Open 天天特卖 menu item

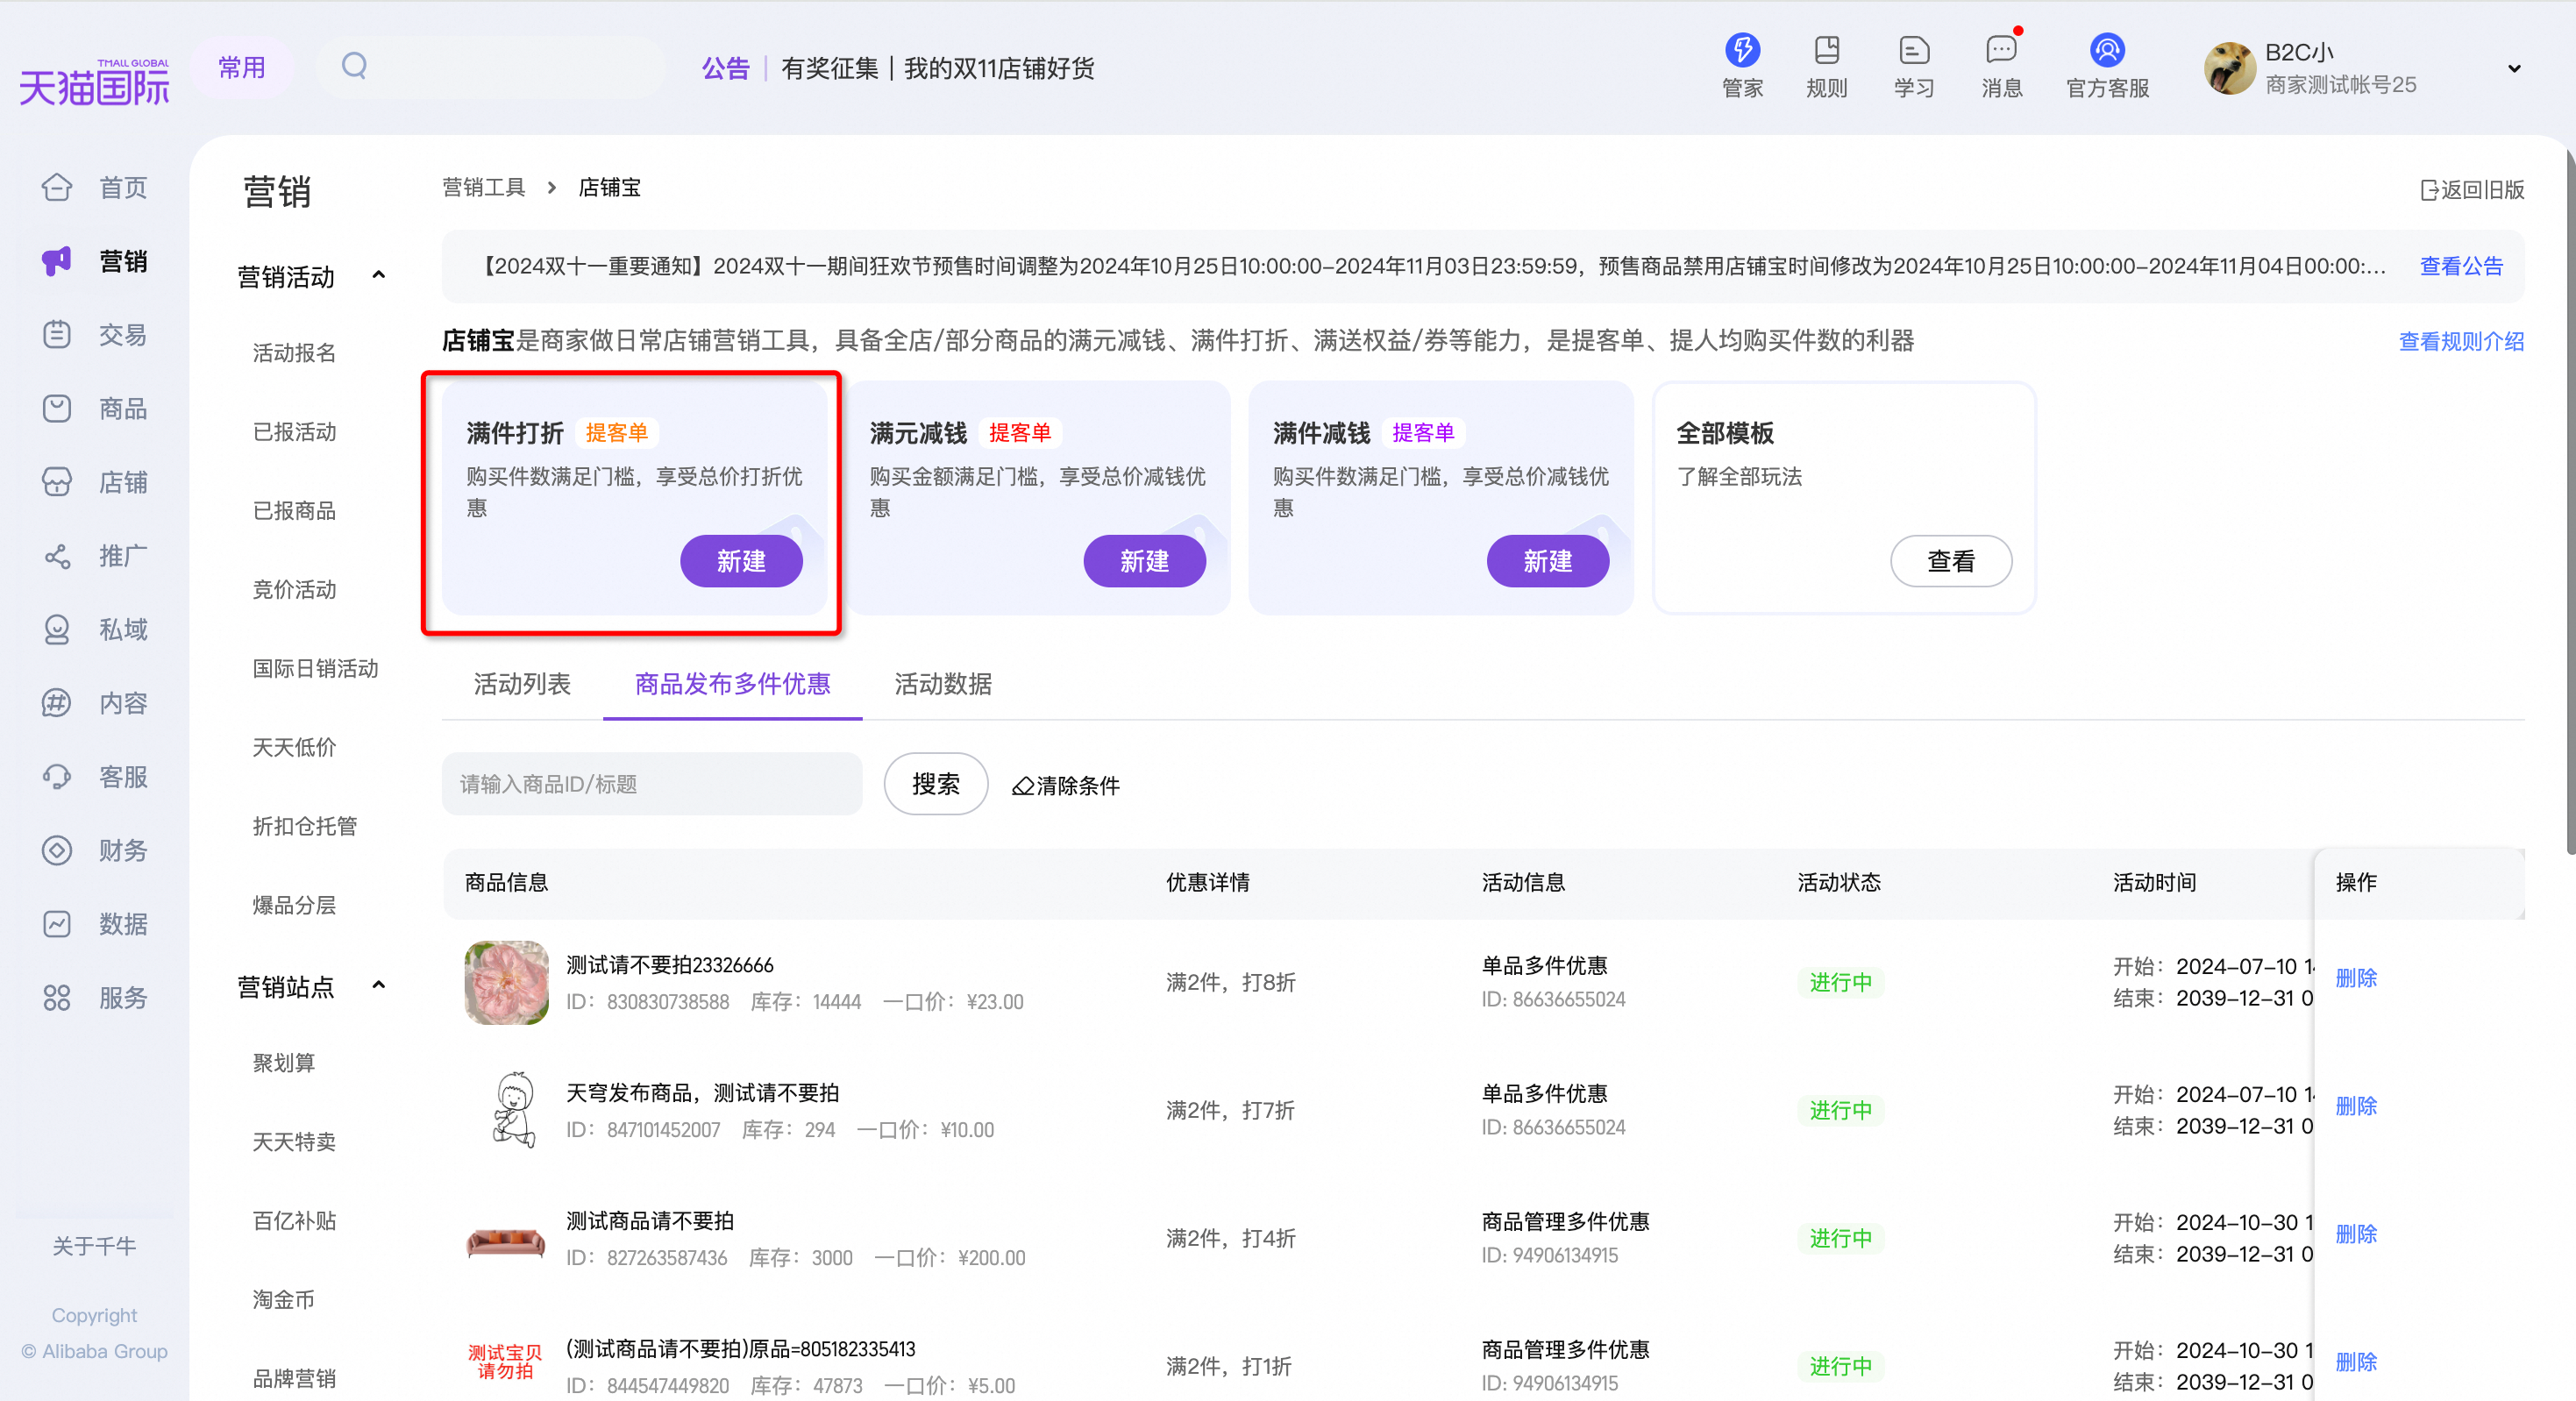(294, 1142)
